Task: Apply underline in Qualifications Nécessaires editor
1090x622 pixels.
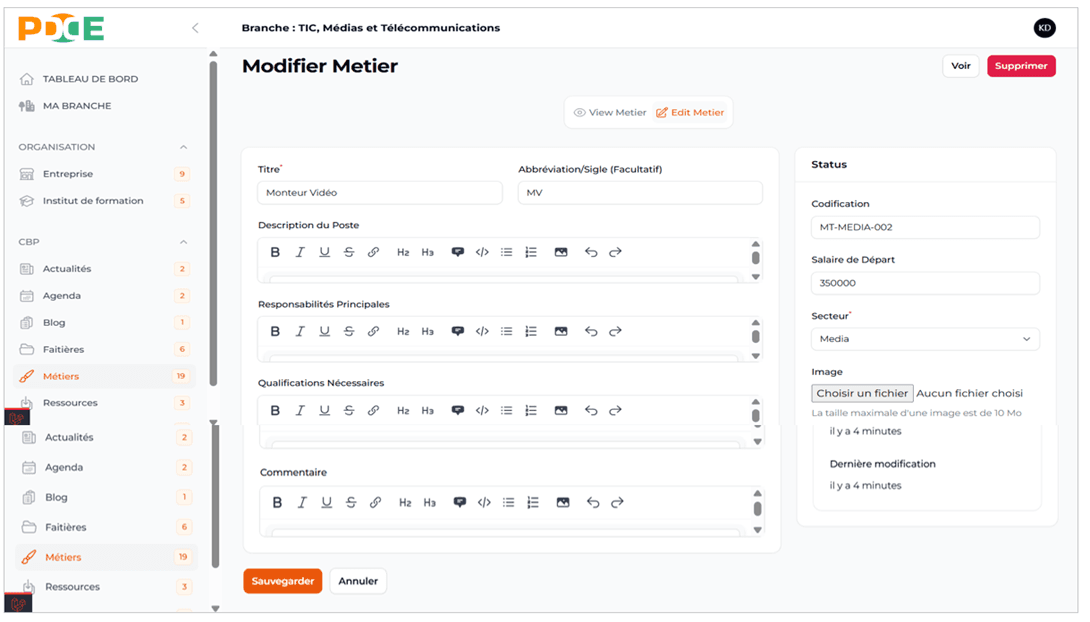Action: [x=324, y=410]
